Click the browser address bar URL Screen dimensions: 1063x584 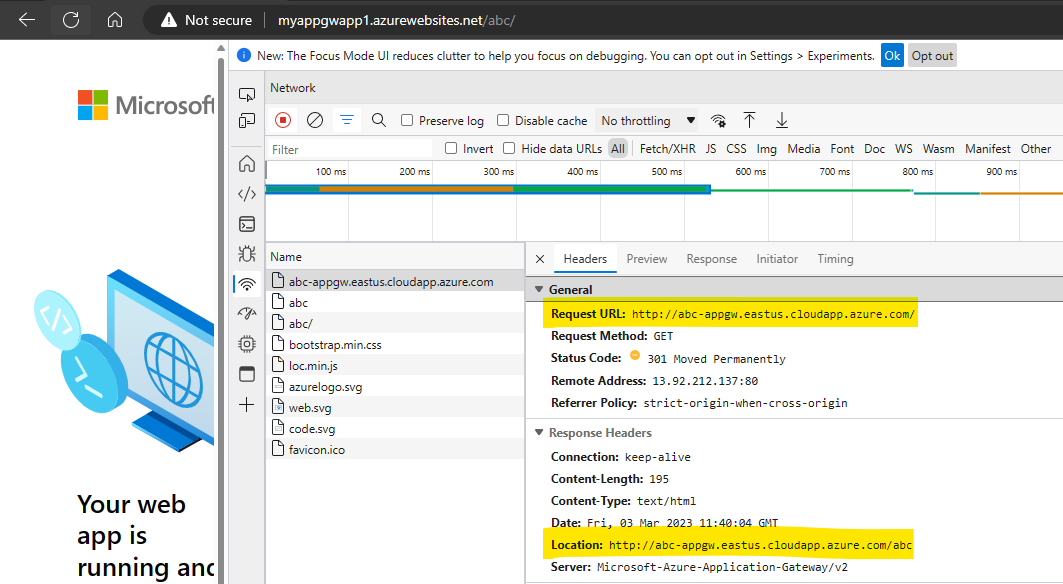[x=396, y=20]
